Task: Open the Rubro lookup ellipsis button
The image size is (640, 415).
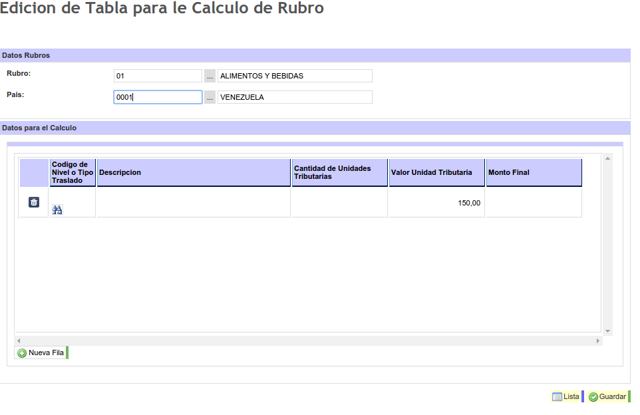Action: click(x=210, y=76)
